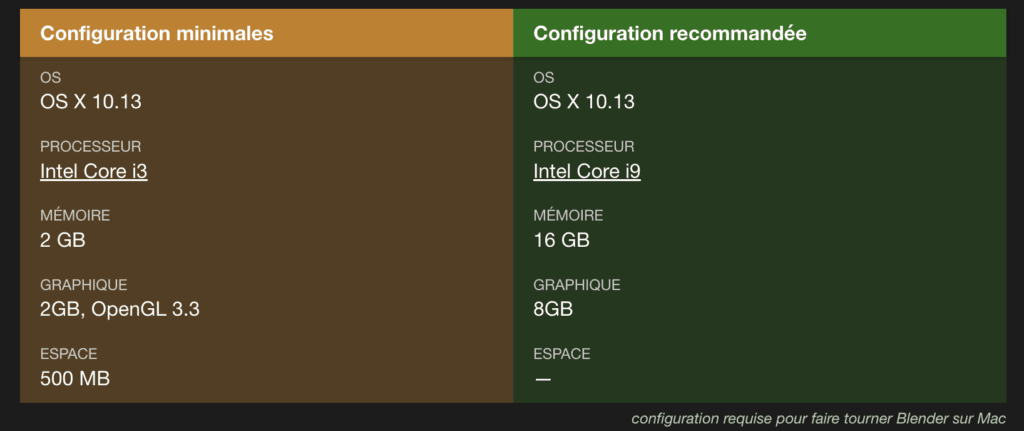
Task: Click the dash under recommended ESPACE
Action: coord(542,379)
